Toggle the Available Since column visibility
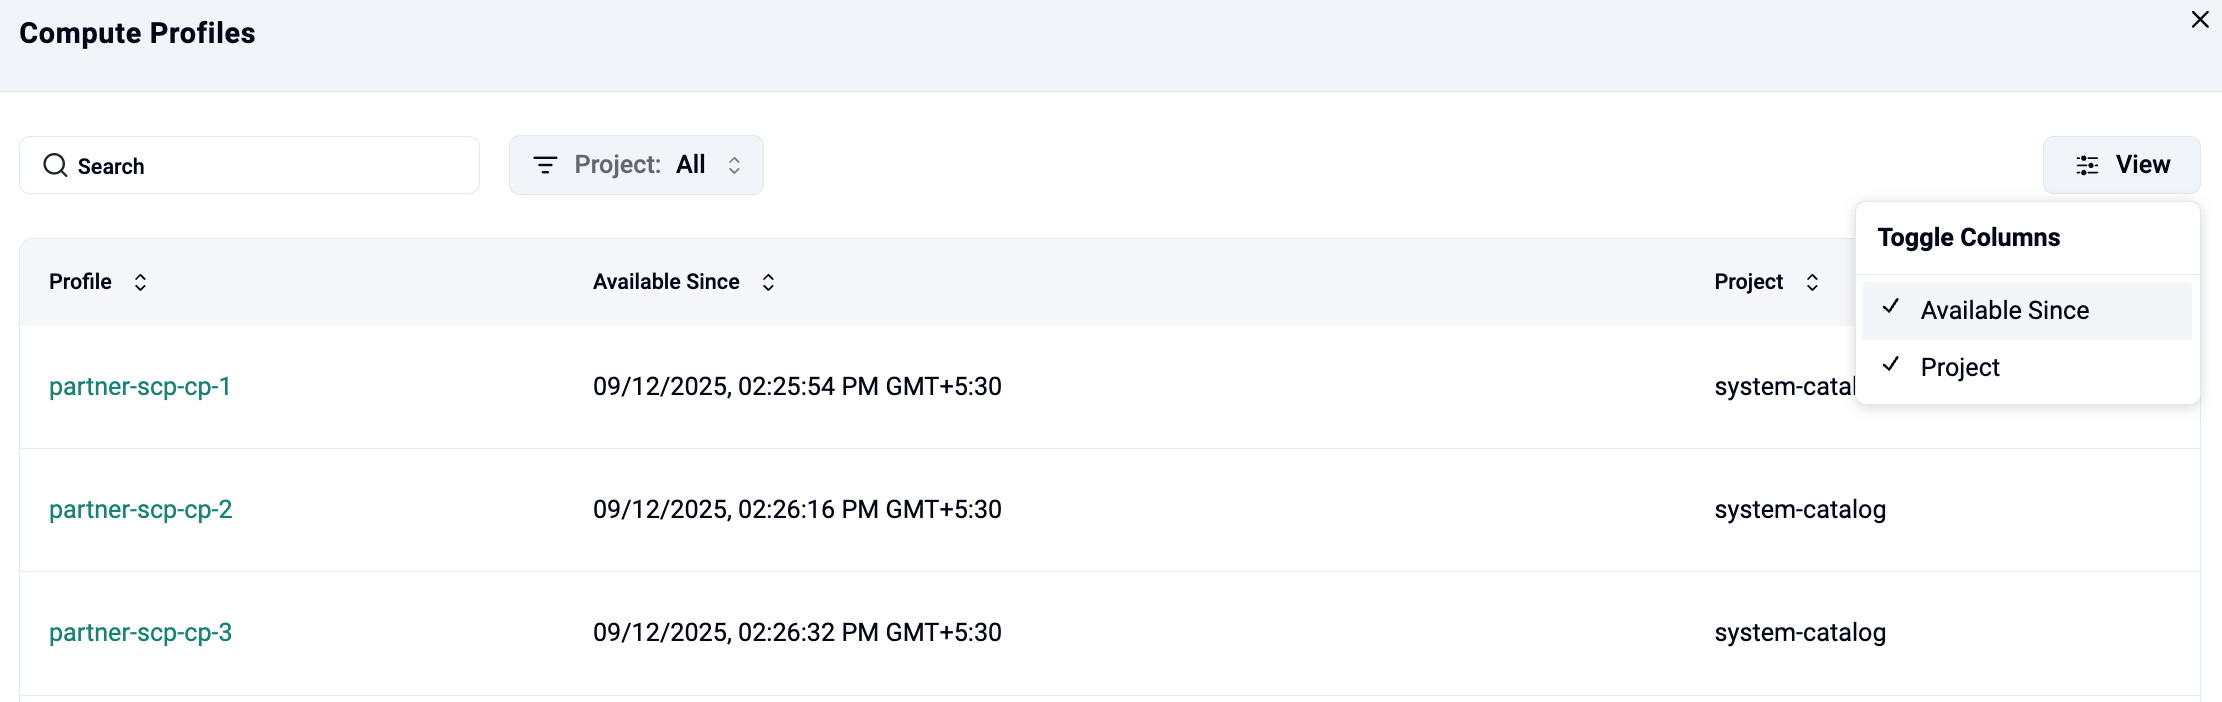2222x702 pixels. [2004, 311]
